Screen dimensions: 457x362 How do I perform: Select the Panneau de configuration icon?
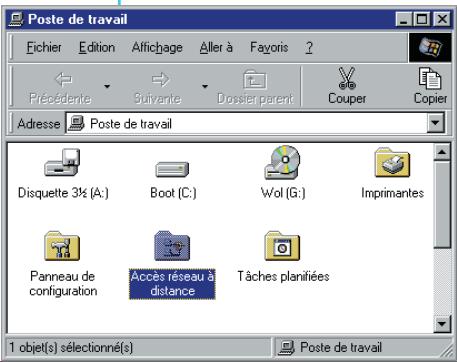62,246
